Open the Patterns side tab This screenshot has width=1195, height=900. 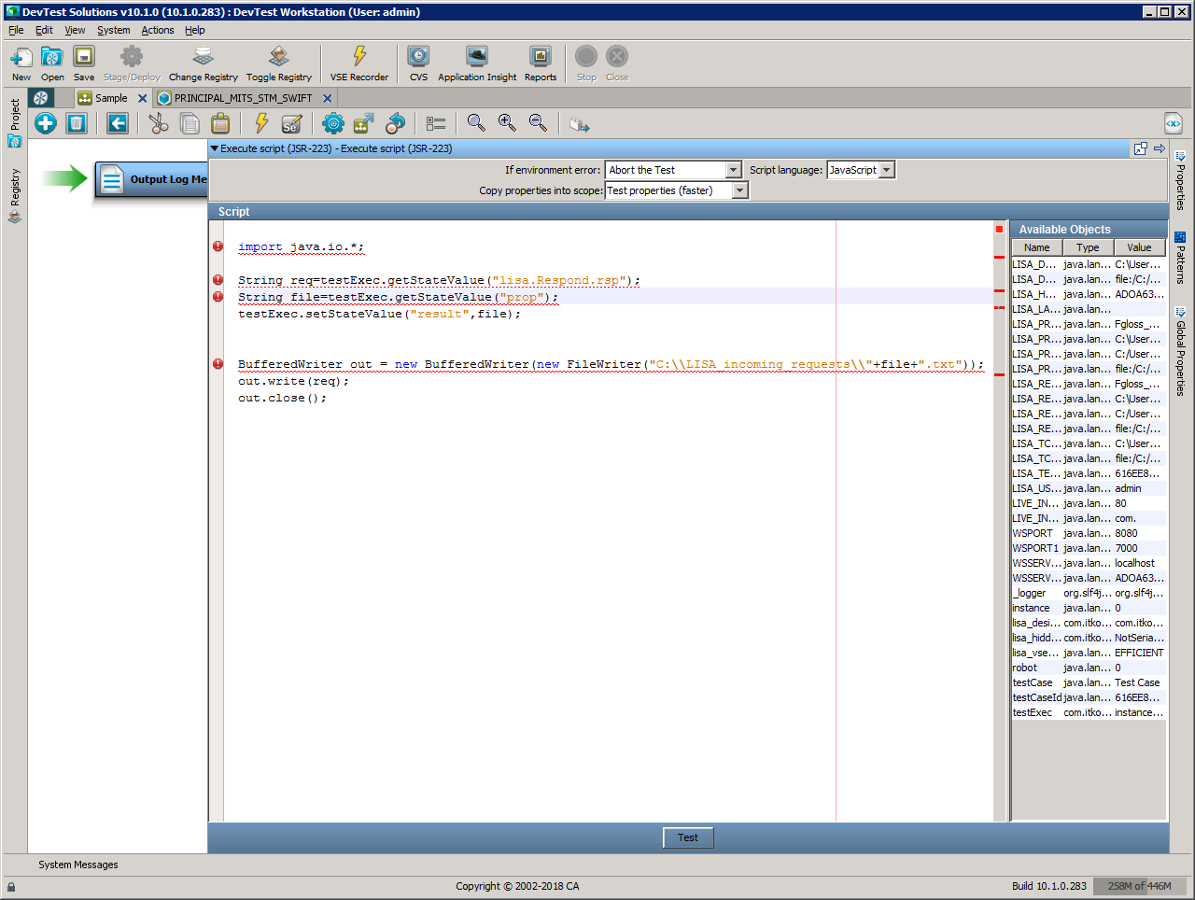(x=1180, y=258)
